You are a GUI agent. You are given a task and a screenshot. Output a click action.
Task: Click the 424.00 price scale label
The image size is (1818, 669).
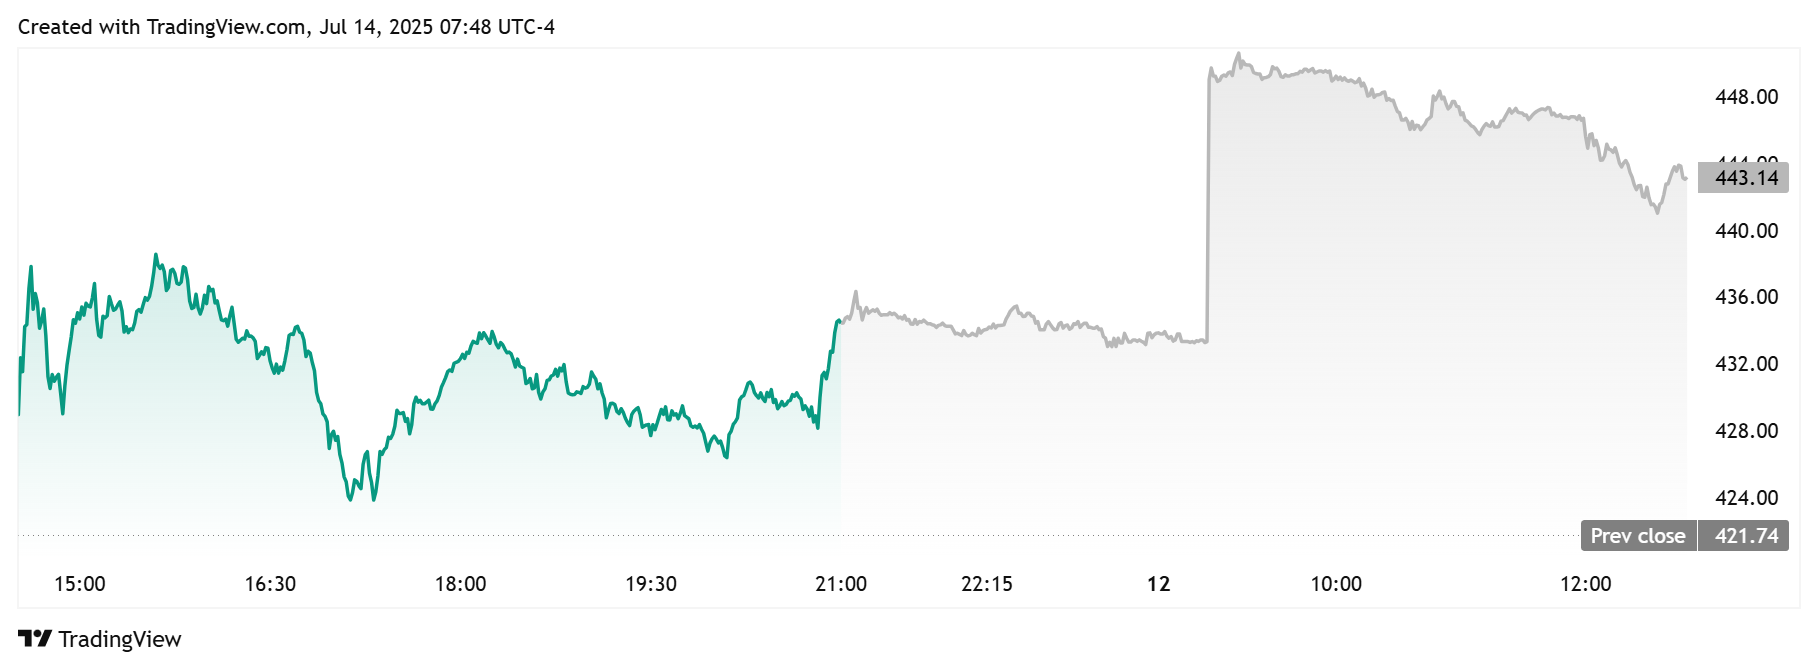click(x=1746, y=498)
